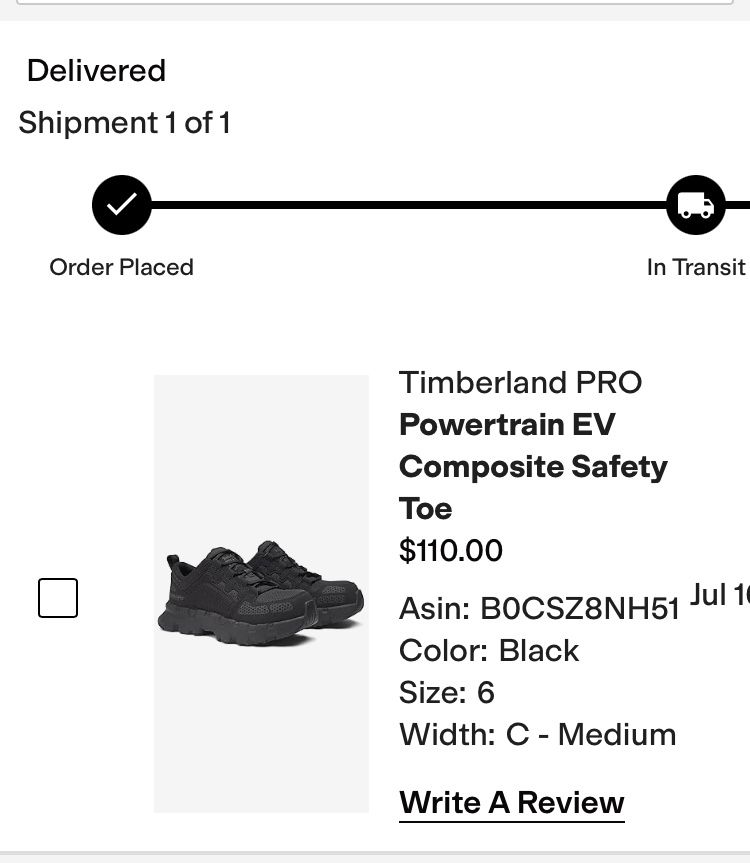The image size is (750, 863).
Task: Click the Order Placed checkmark icon
Action: [x=122, y=205]
